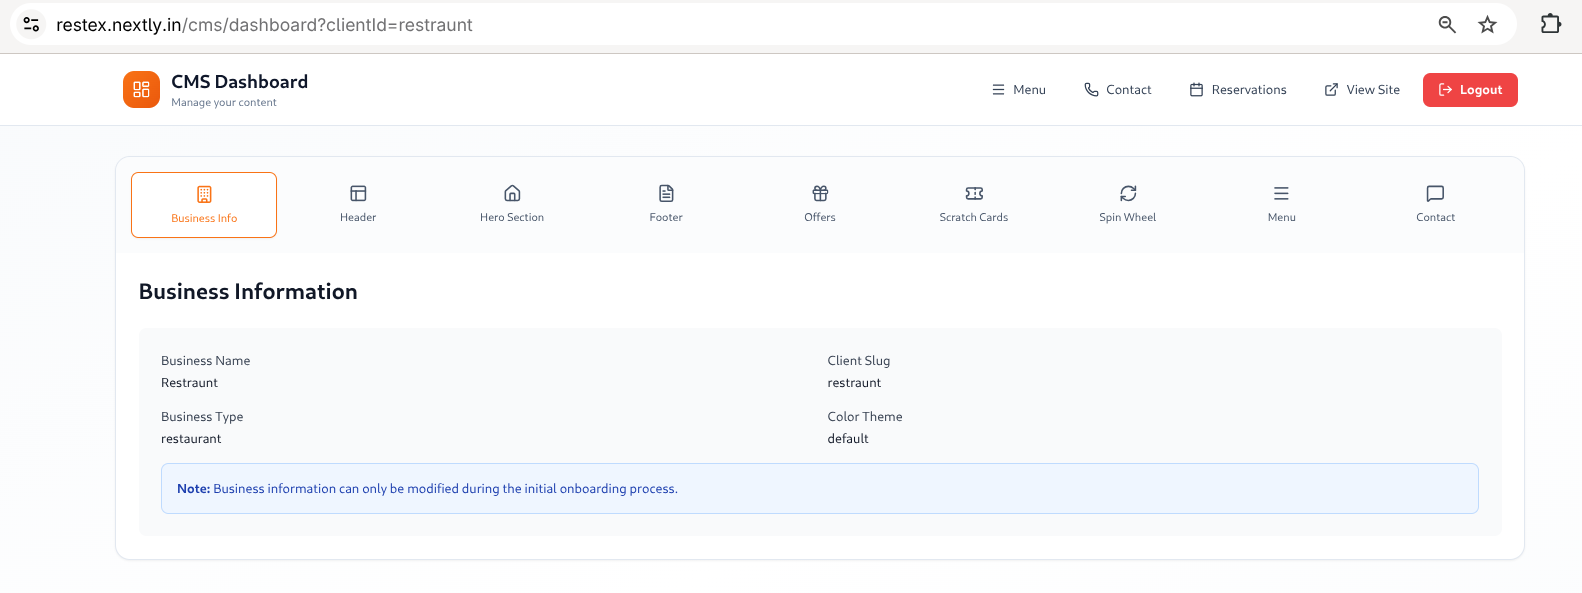Switch to the Header tab
Viewport: 1582px width, 593px height.
point(358,205)
